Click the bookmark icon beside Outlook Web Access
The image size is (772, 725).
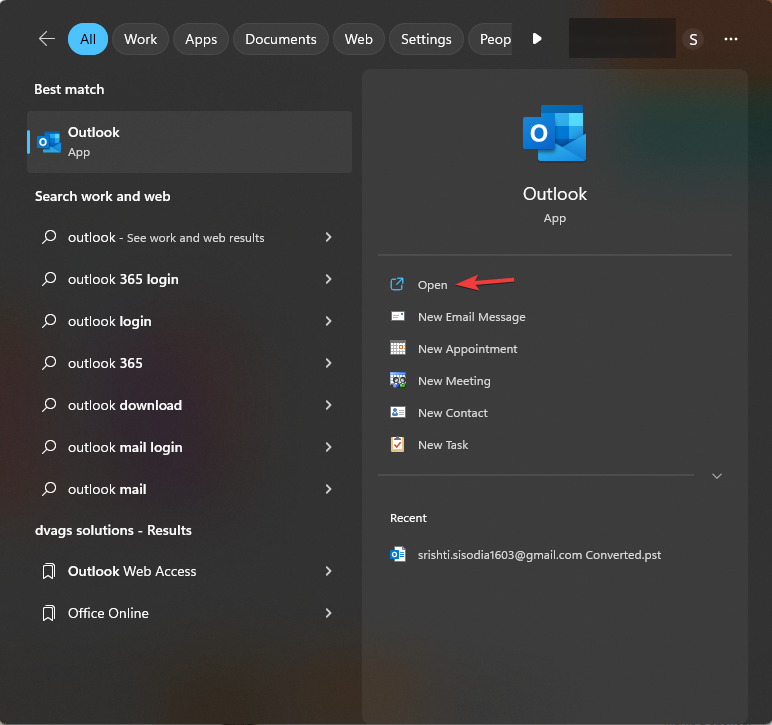(49, 571)
